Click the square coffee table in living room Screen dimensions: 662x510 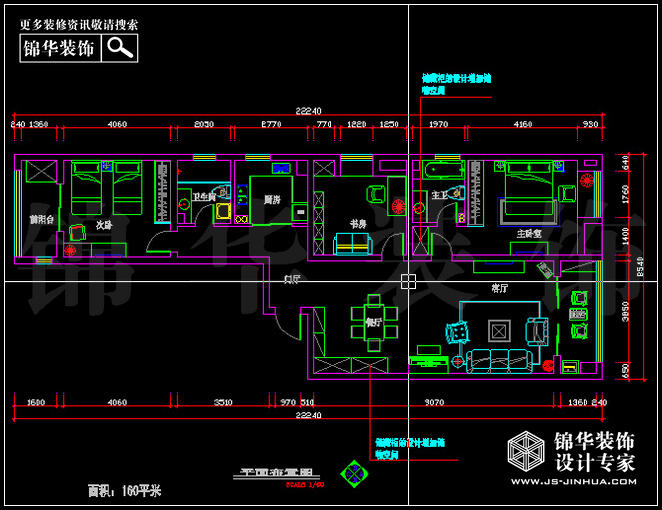coord(499,329)
